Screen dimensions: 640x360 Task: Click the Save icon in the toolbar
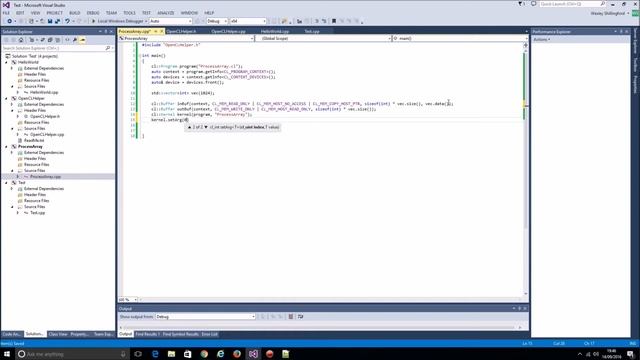pyautogui.click(x=50, y=21)
